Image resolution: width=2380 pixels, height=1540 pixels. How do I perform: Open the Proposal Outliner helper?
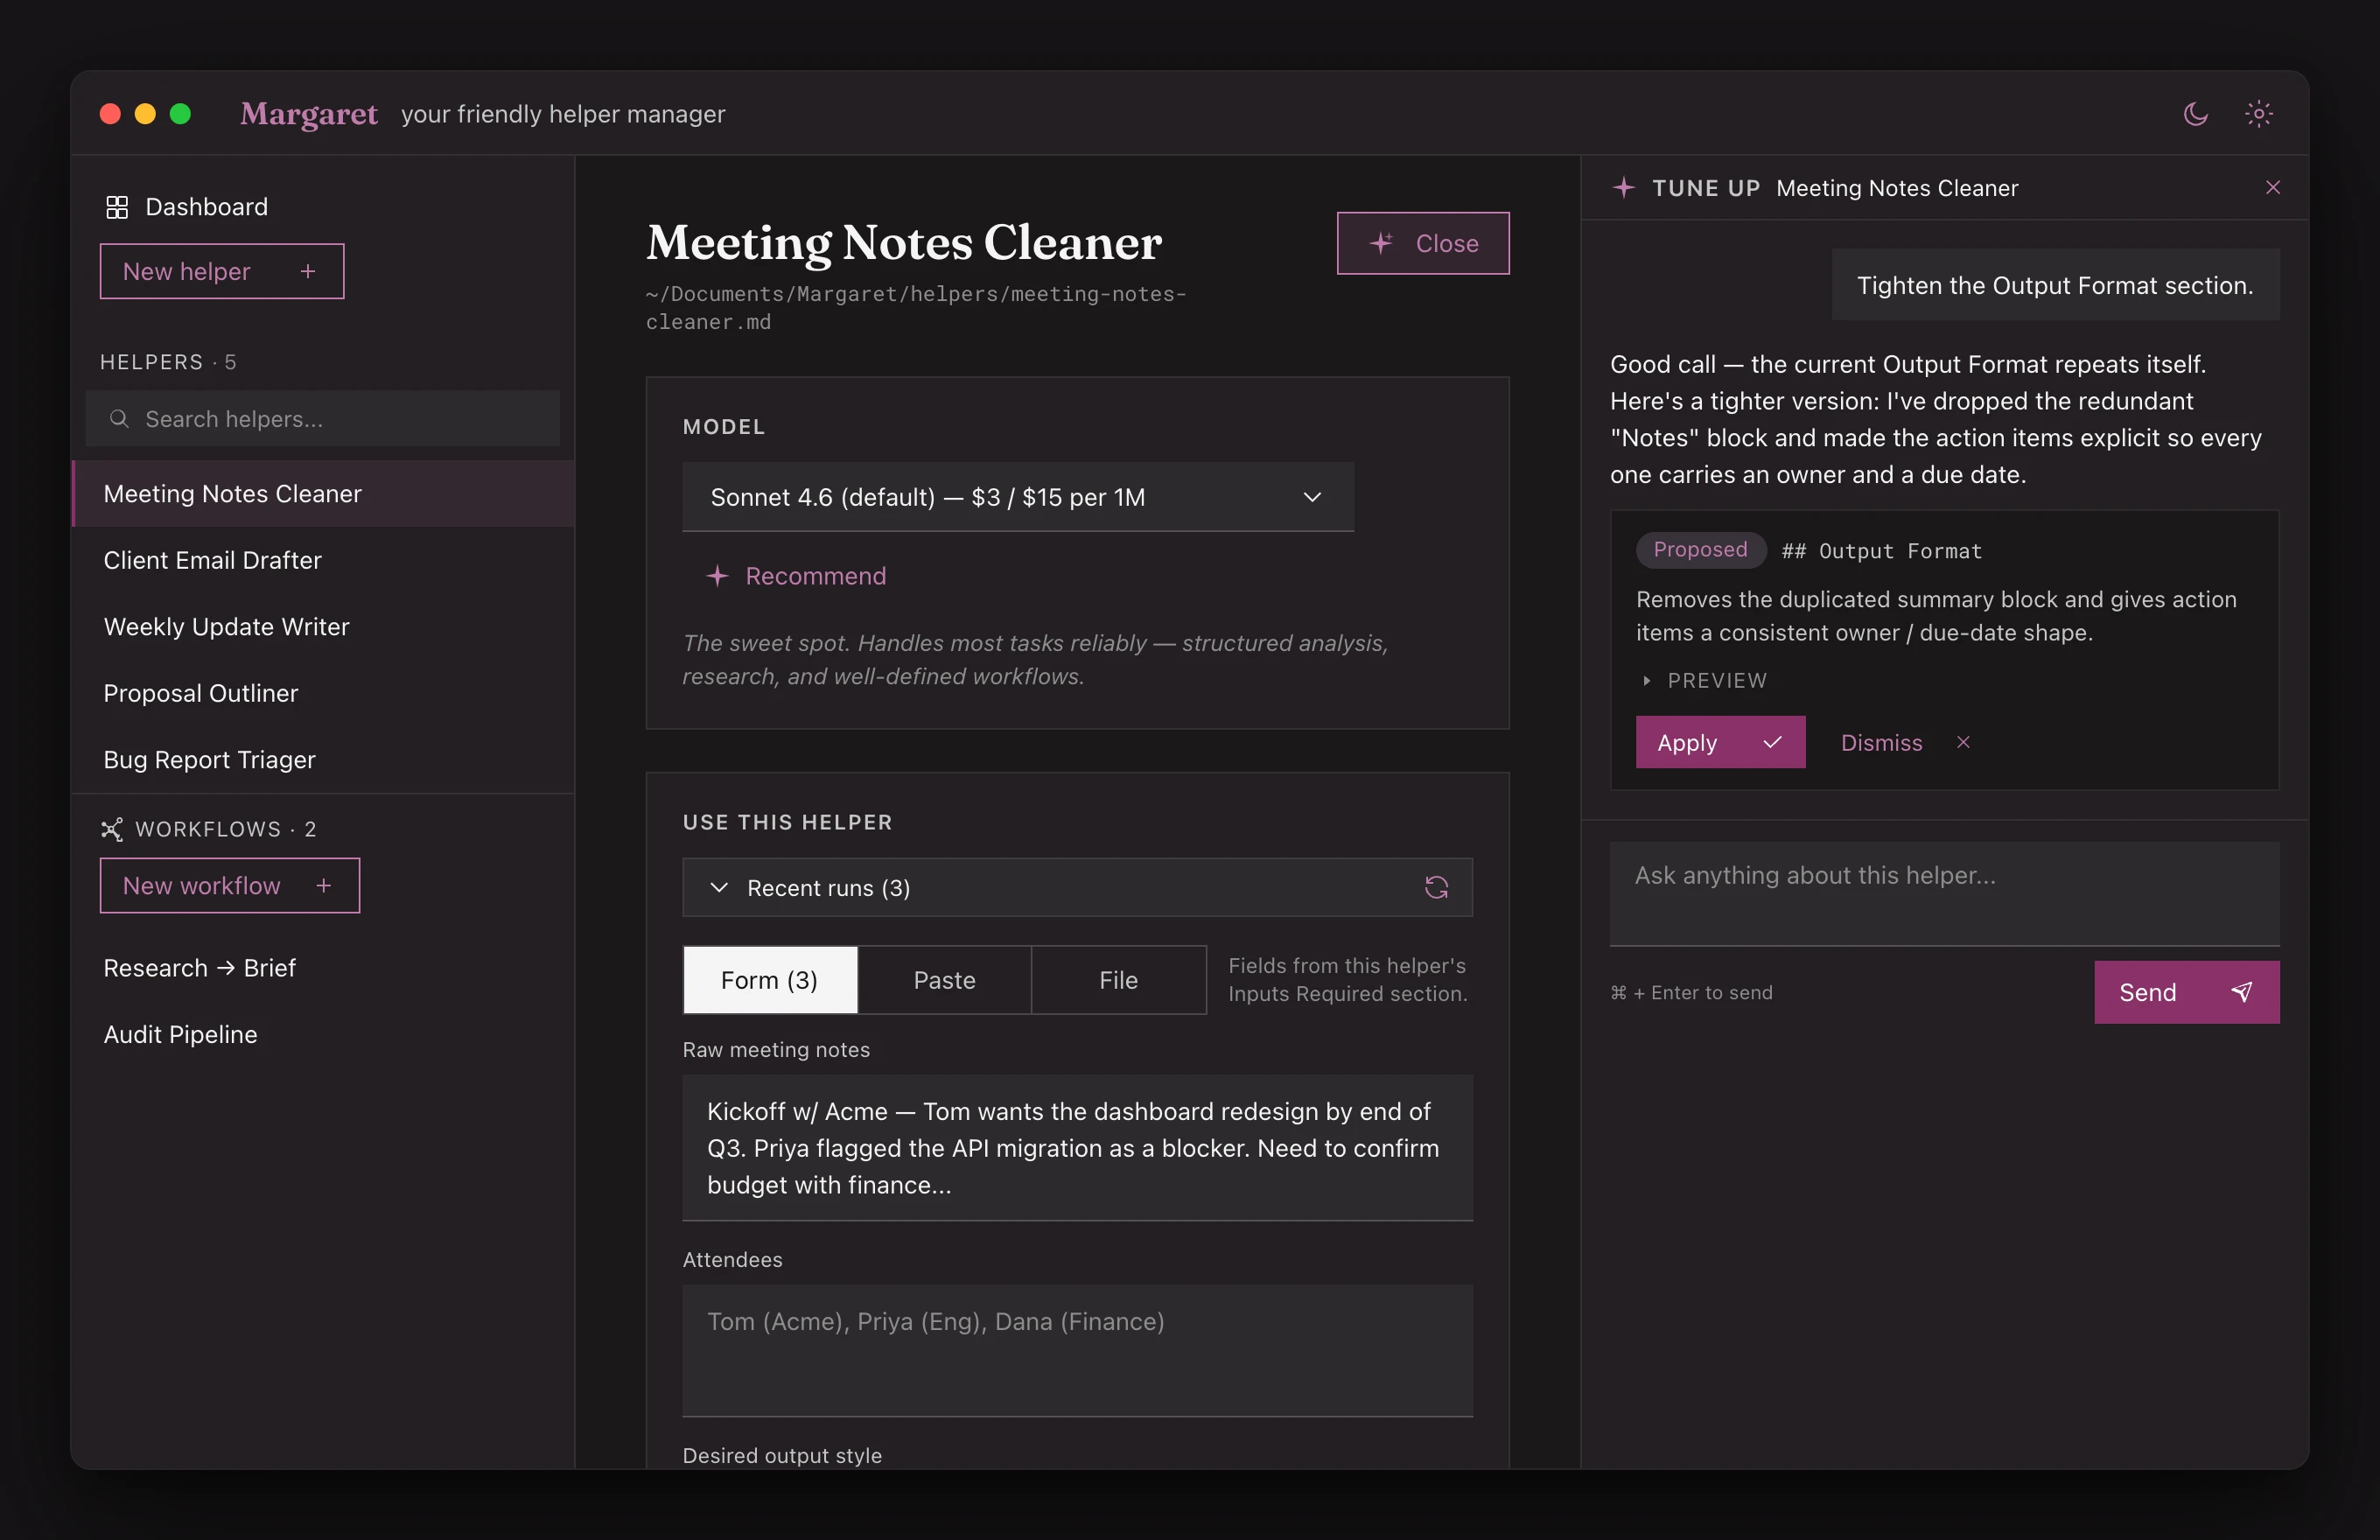pos(323,693)
